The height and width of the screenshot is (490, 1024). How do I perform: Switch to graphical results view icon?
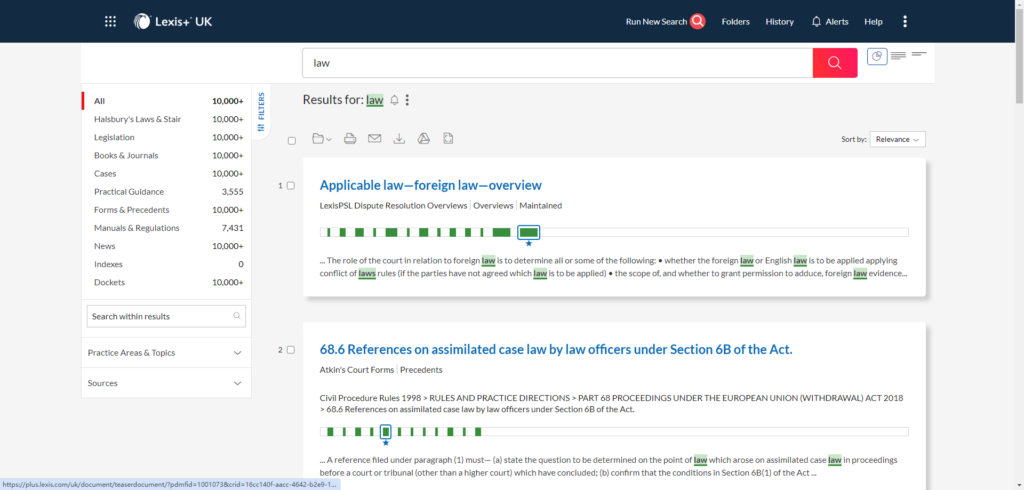[877, 57]
